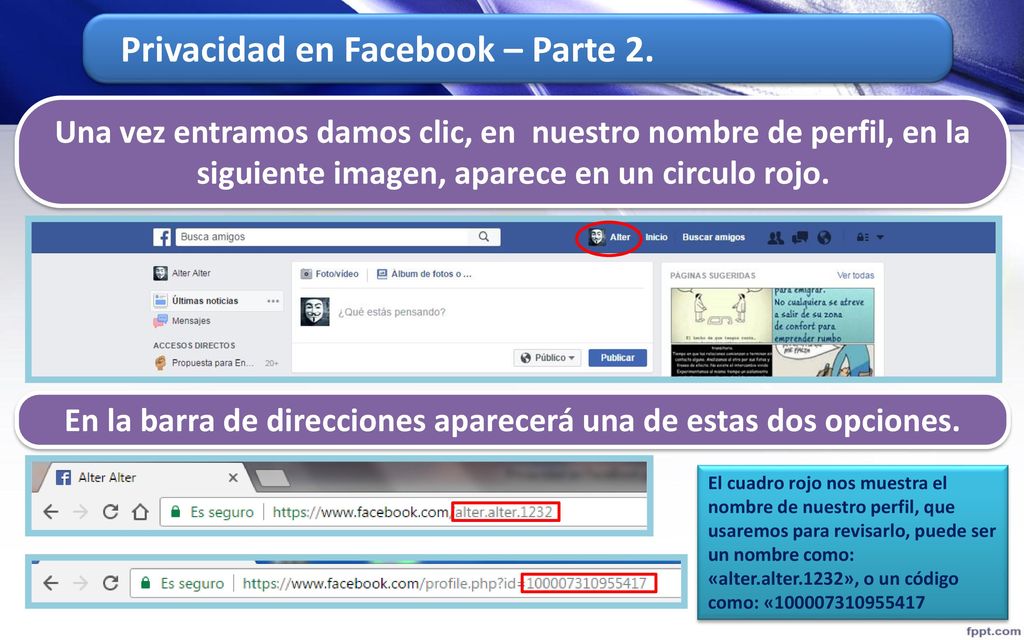
Task: Open the Público audience dropdown
Action: [x=547, y=358]
